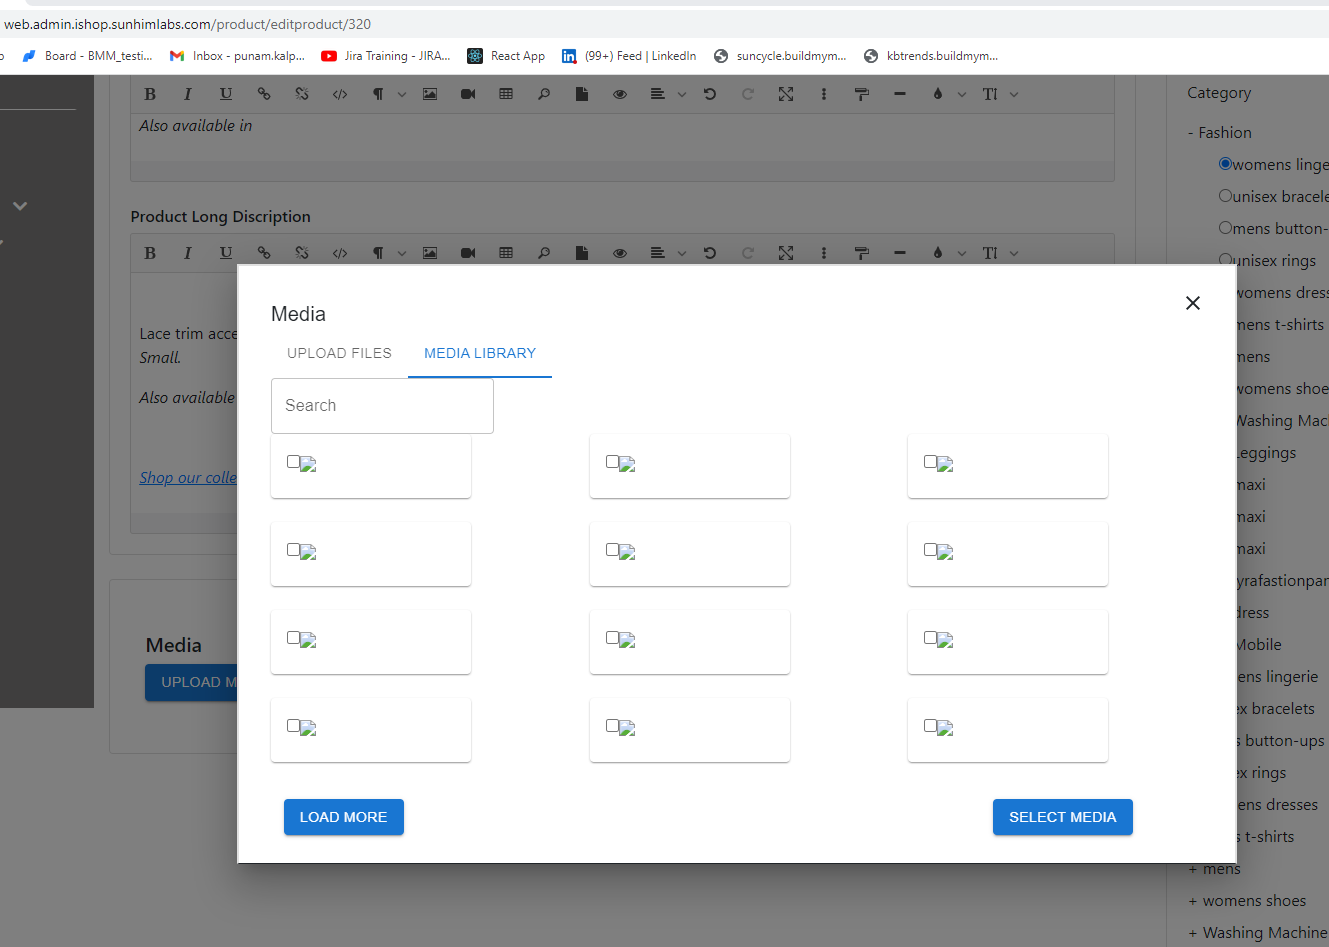Paragraph format icon in Product Long Discription toolbar
This screenshot has height=947, width=1329.
(378, 253)
